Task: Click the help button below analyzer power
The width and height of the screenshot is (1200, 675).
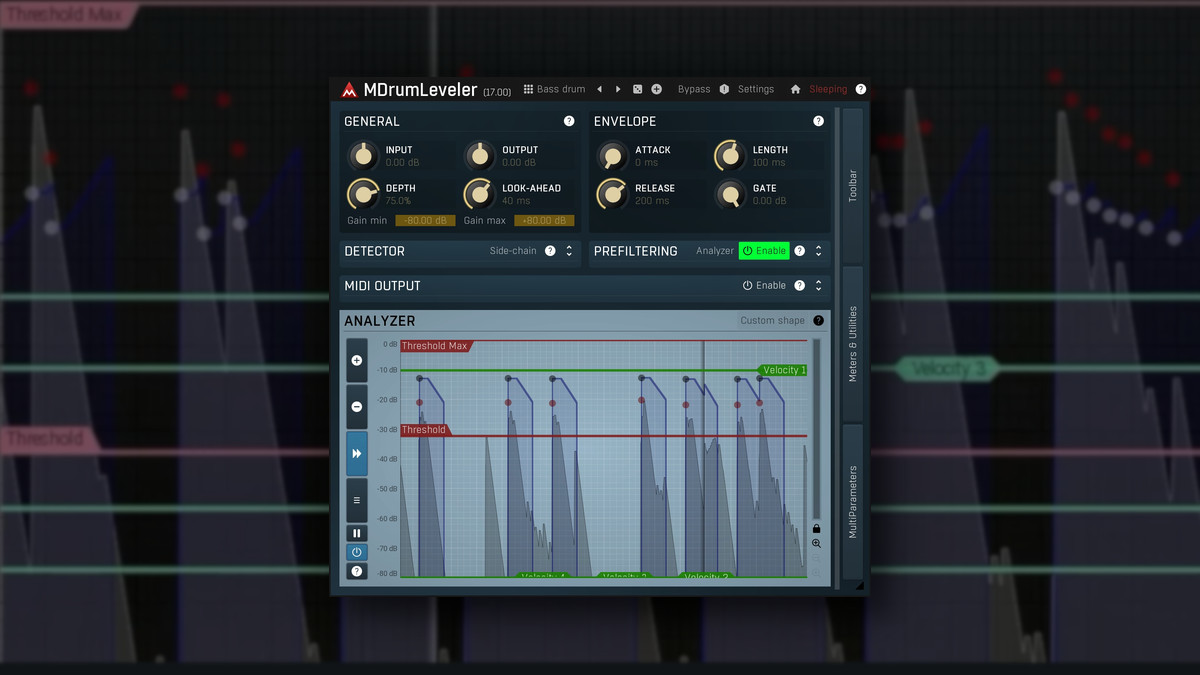Action: pos(357,571)
